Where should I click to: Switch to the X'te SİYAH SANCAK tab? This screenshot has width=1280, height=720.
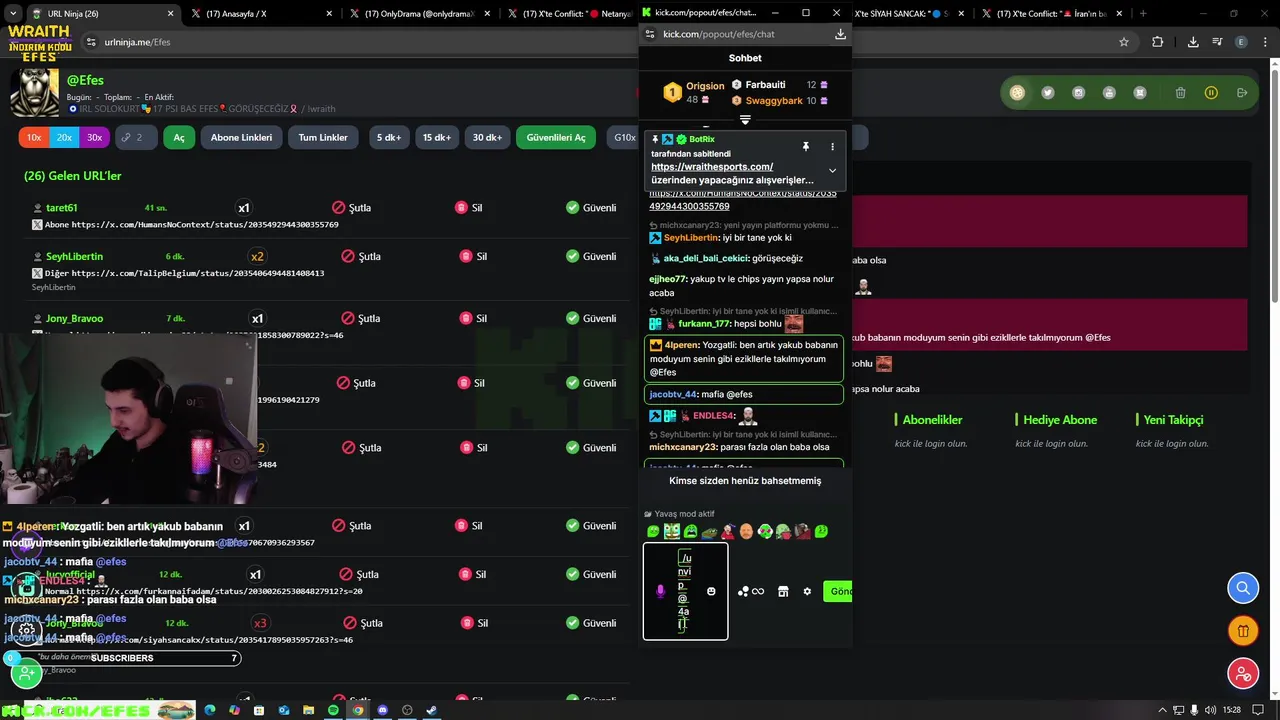(910, 14)
